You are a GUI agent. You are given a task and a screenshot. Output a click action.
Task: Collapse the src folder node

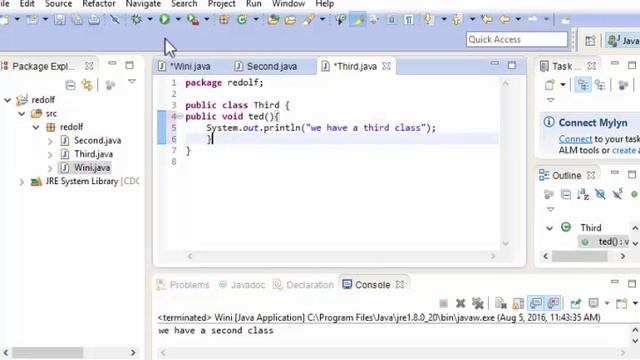(22, 114)
